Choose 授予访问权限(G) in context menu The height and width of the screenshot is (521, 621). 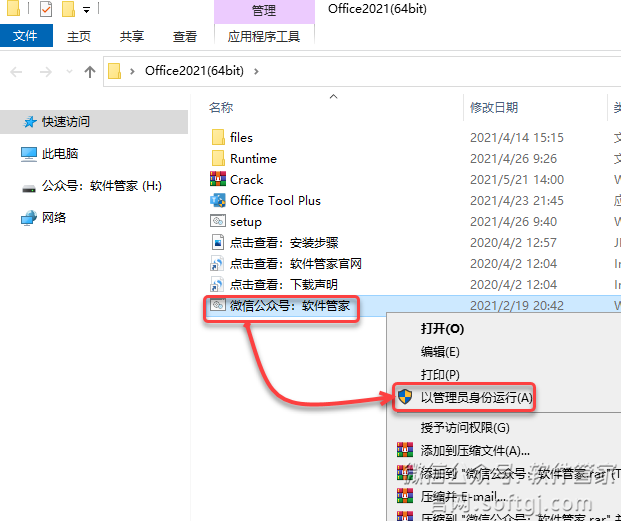[x=465, y=428]
